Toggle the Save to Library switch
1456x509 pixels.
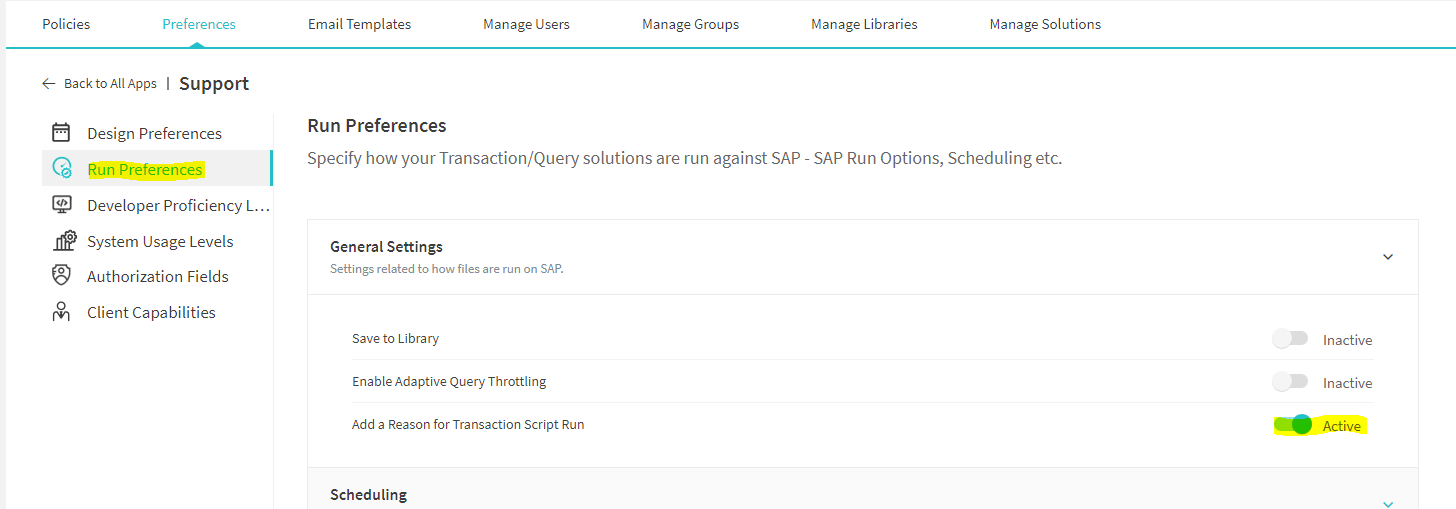click(x=1290, y=339)
